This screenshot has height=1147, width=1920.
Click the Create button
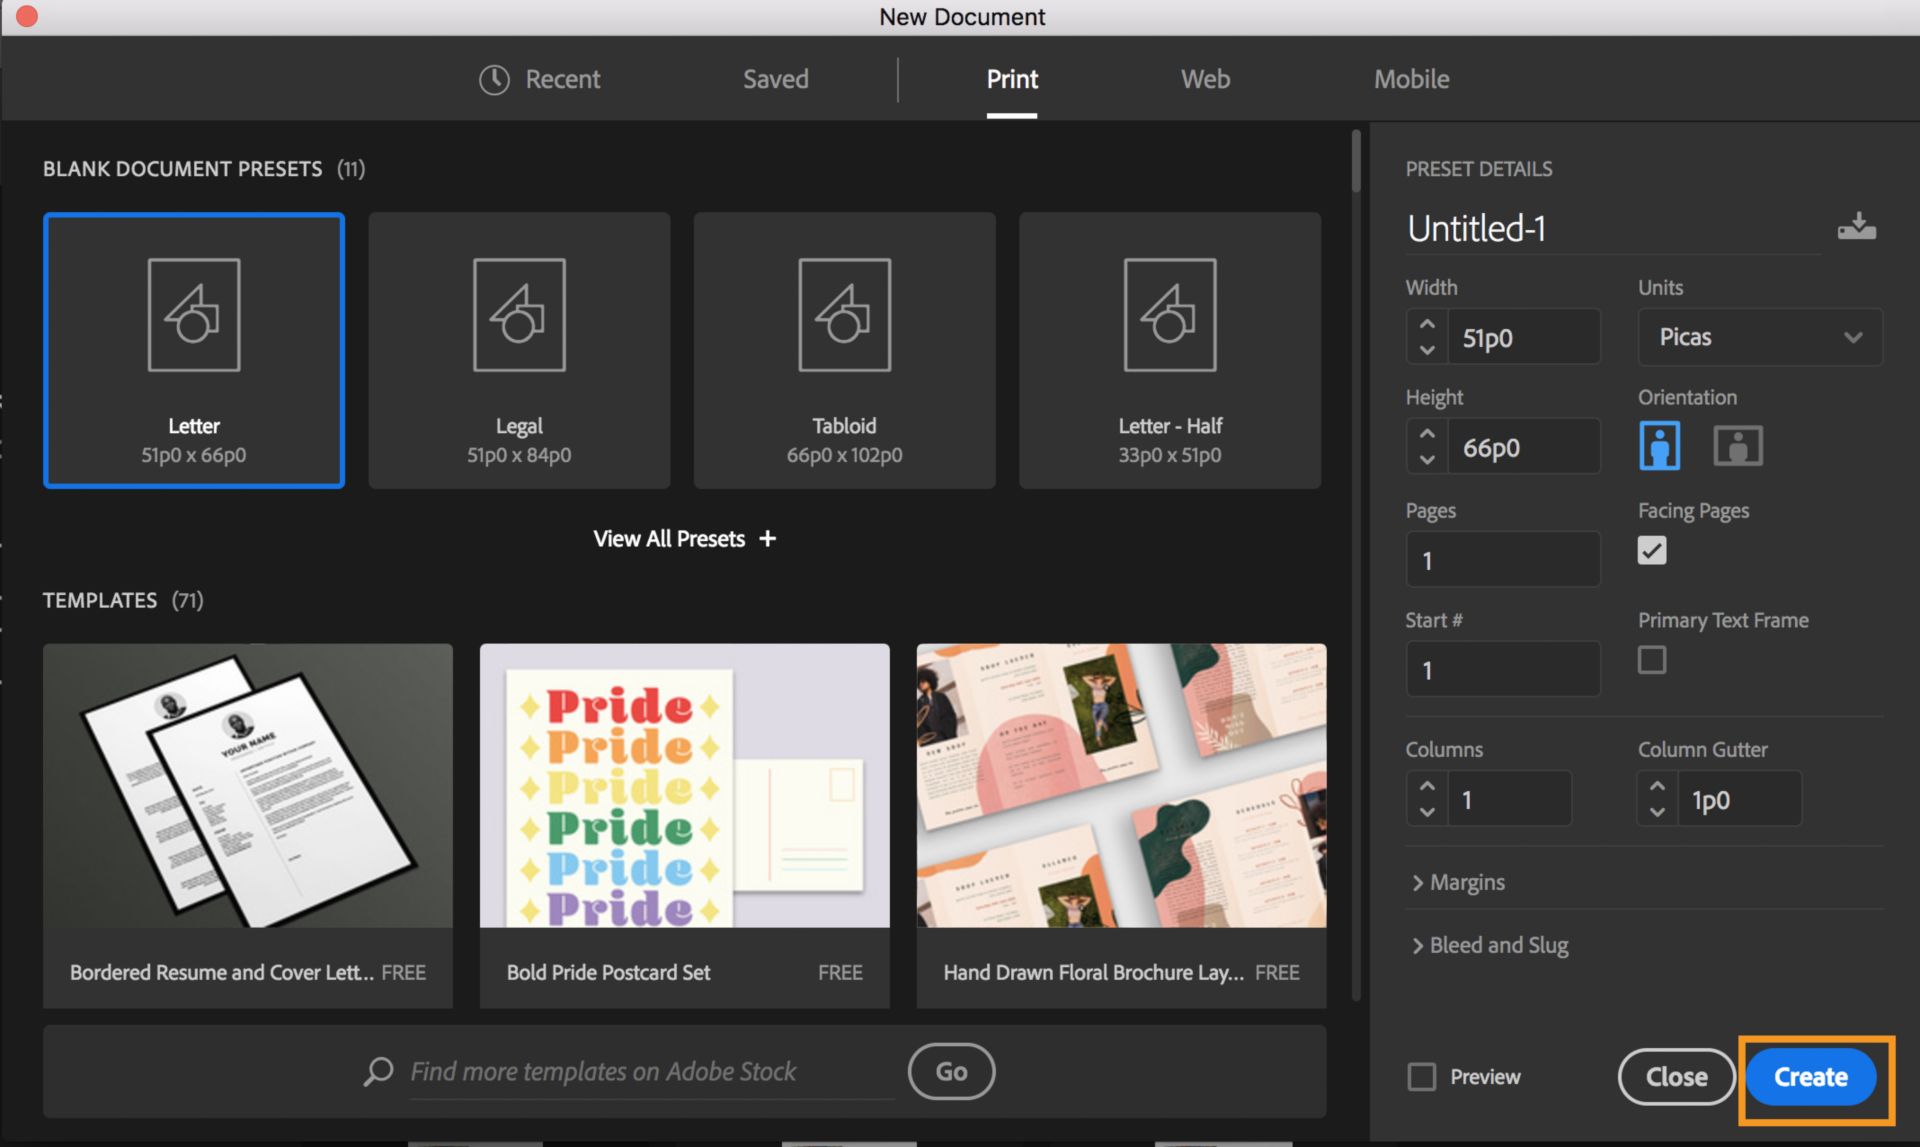click(x=1807, y=1077)
